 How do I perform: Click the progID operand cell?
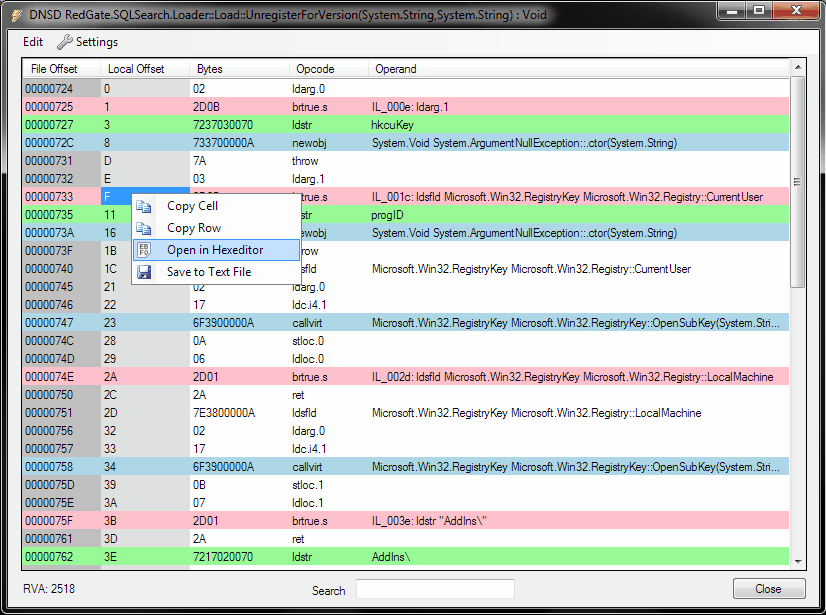578,214
